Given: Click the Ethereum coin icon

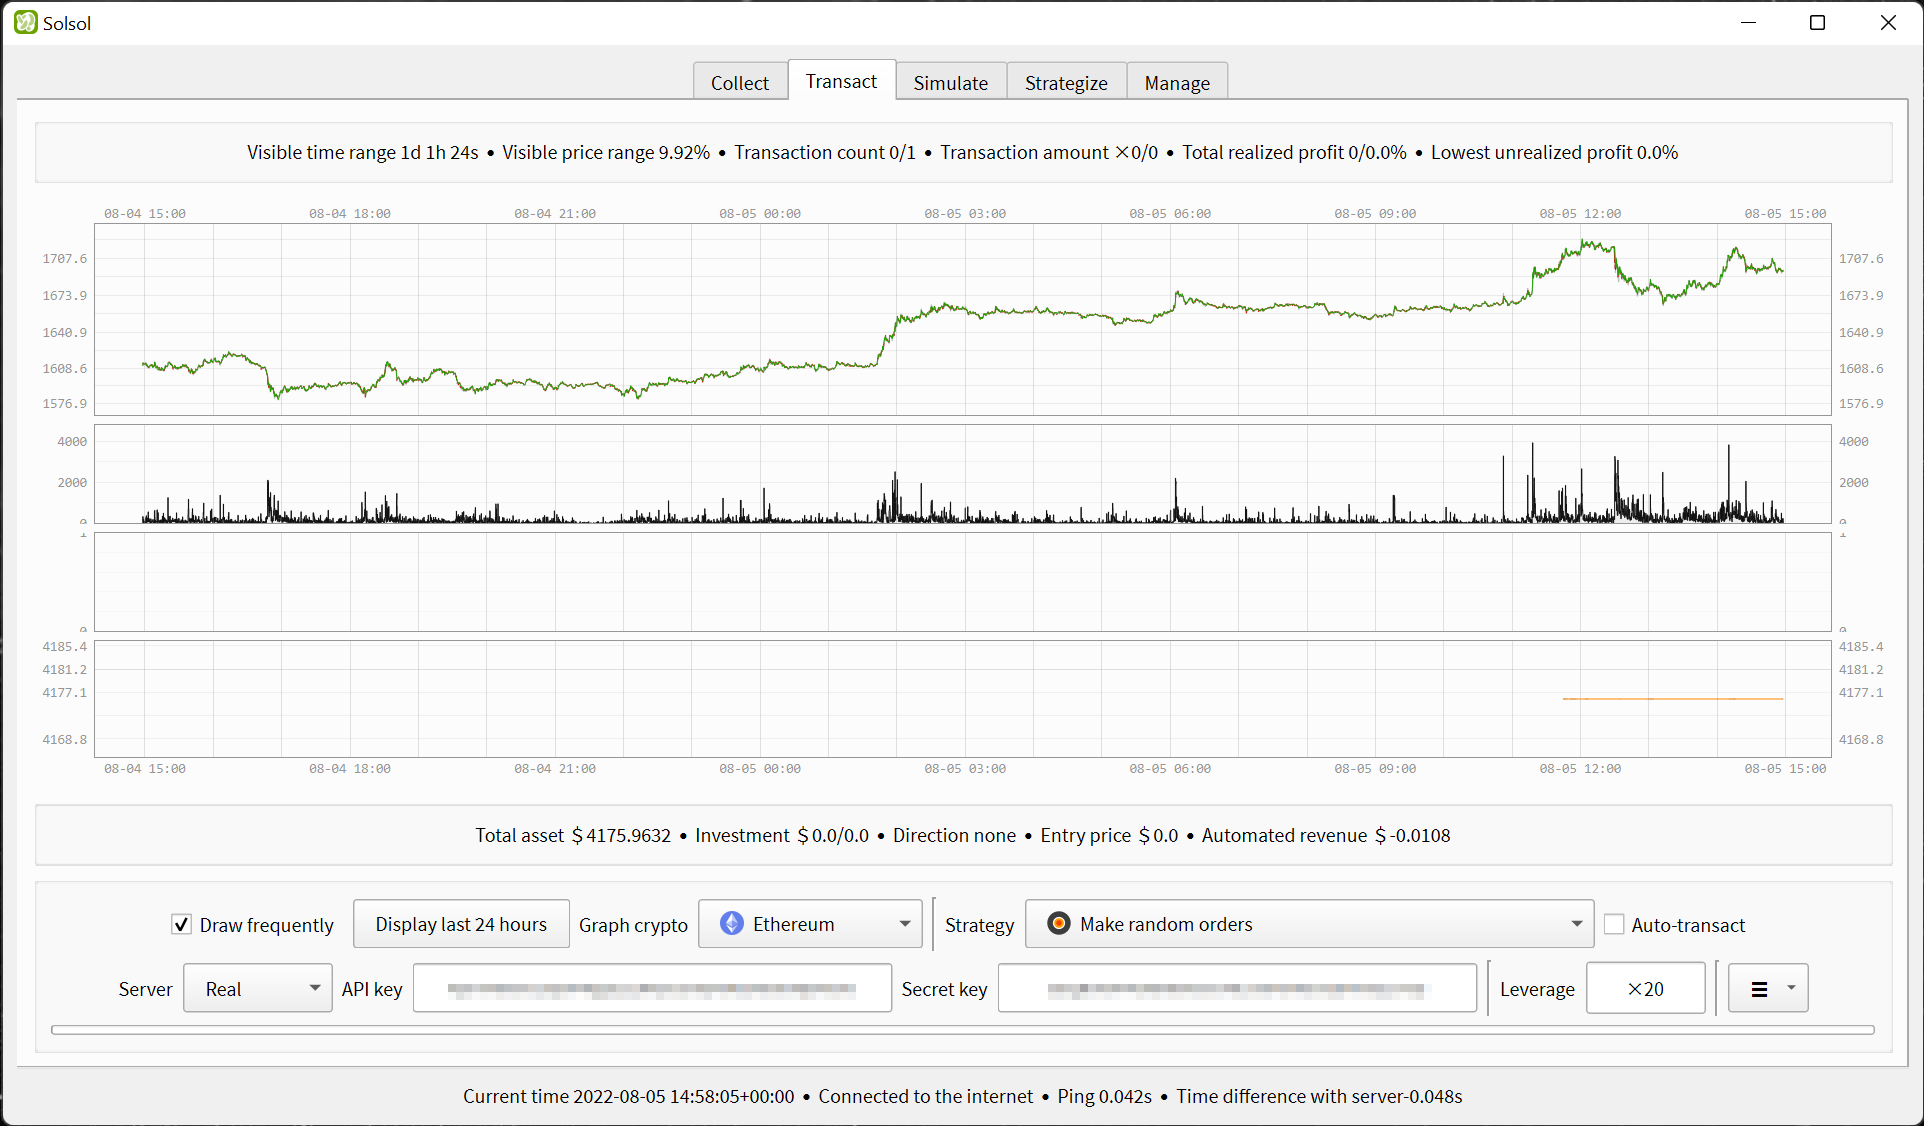Looking at the screenshot, I should click(x=732, y=924).
